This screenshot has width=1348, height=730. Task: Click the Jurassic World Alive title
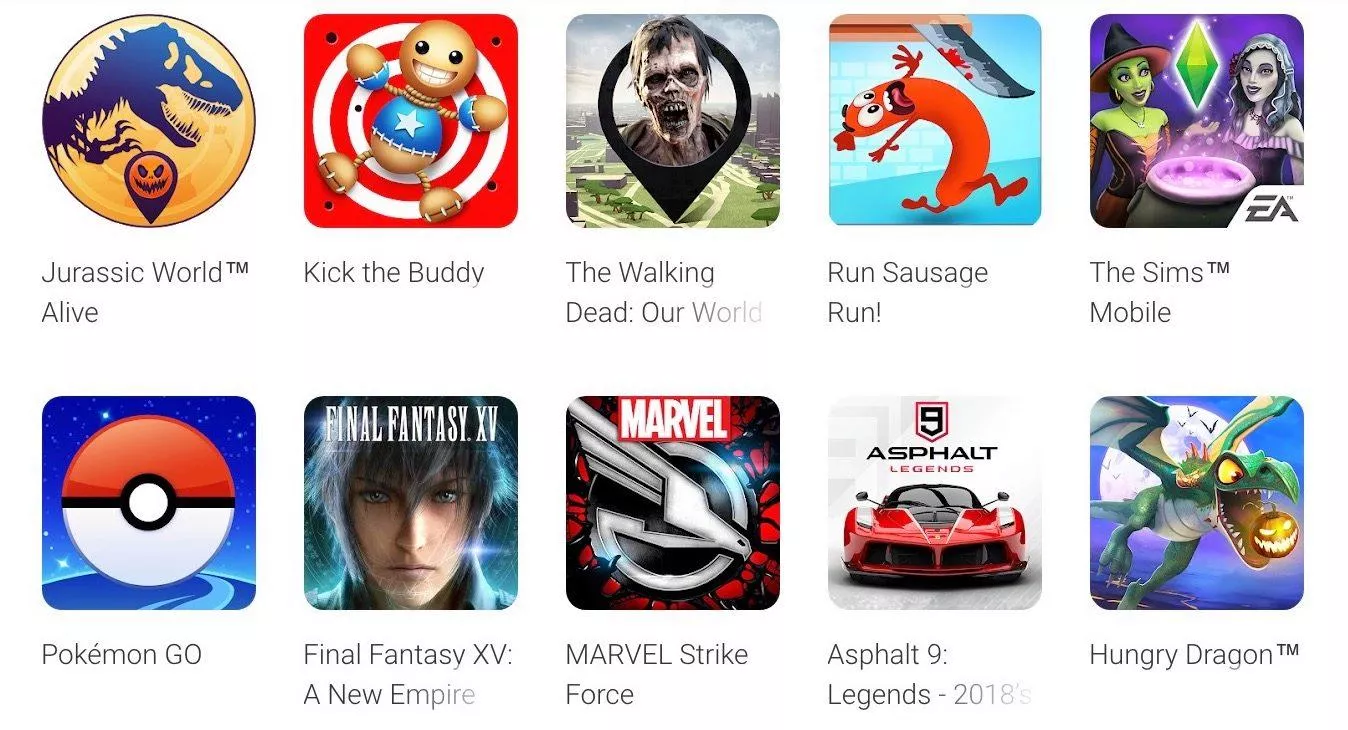pyautogui.click(x=145, y=292)
